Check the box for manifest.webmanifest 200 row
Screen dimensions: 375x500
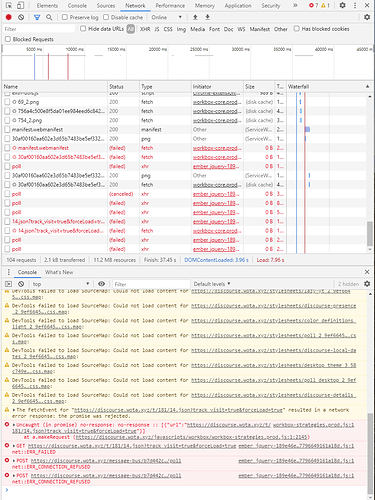pos(7,129)
